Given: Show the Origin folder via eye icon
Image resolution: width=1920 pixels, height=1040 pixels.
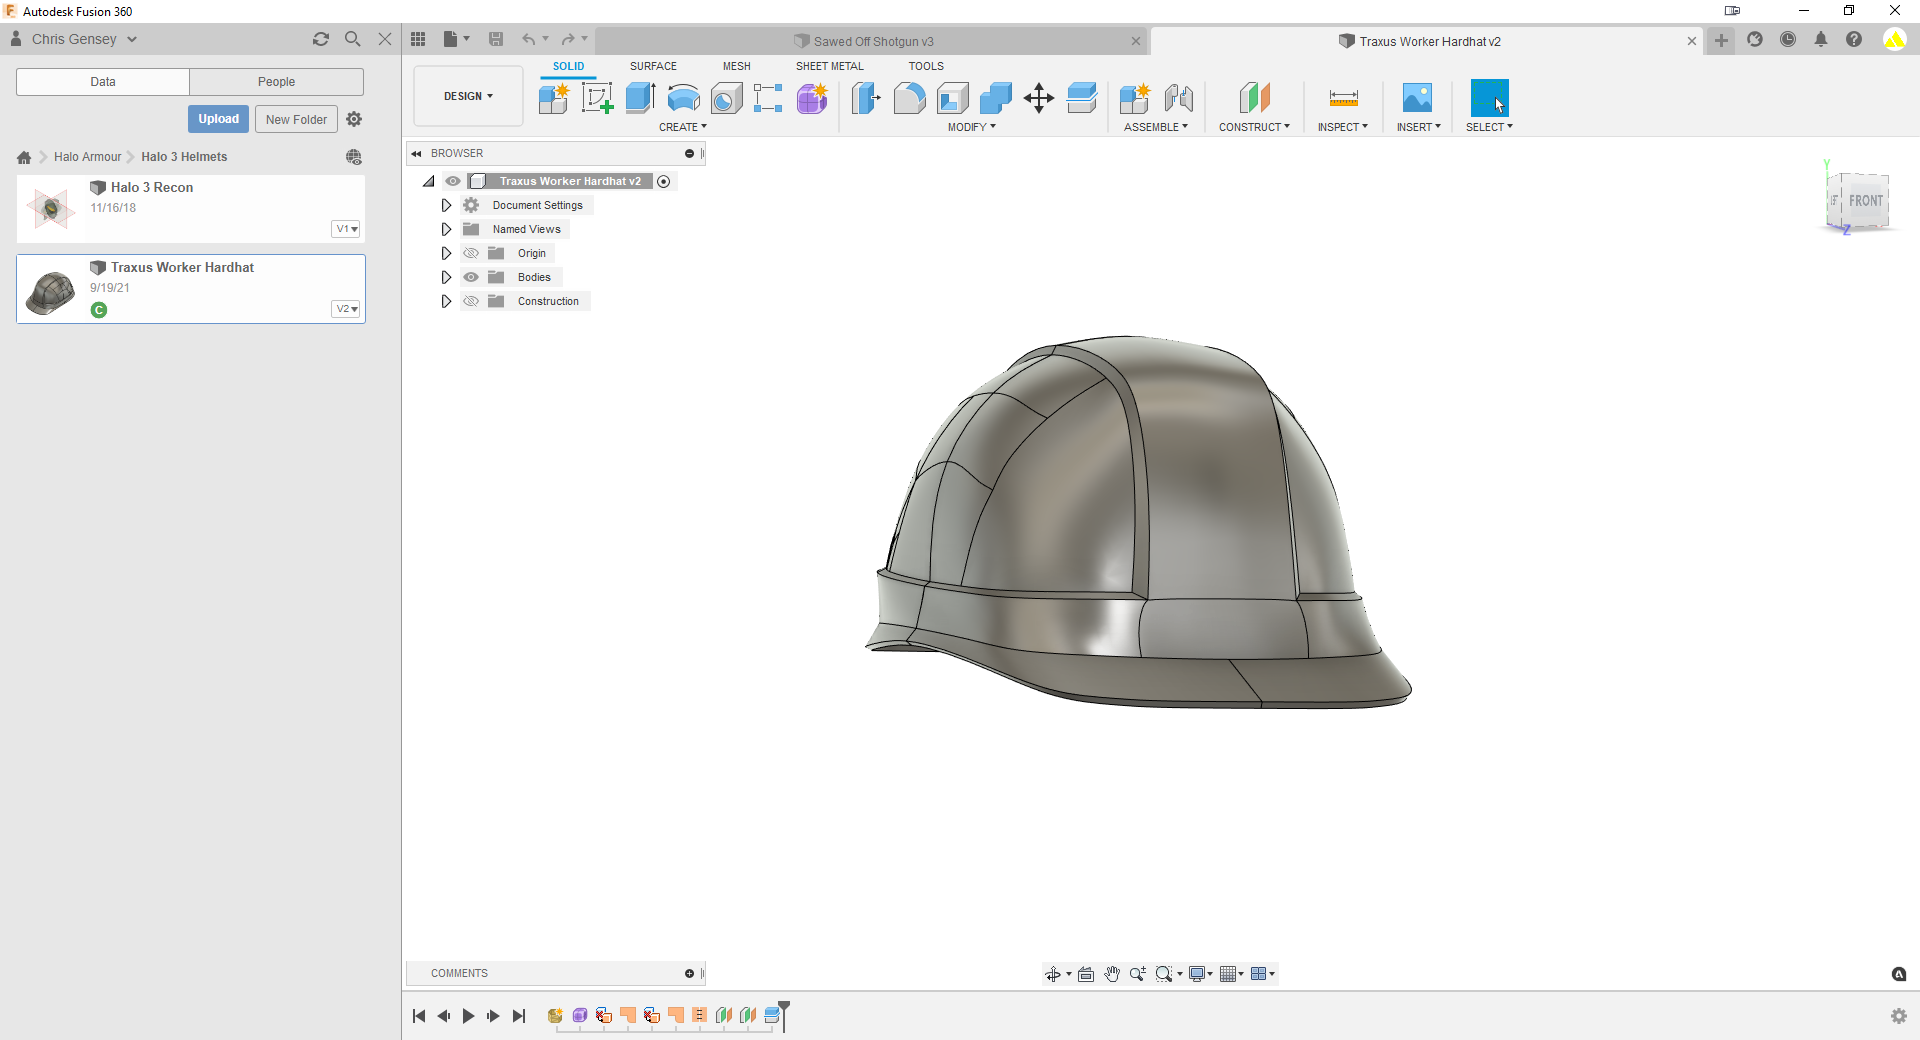Looking at the screenshot, I should (471, 253).
